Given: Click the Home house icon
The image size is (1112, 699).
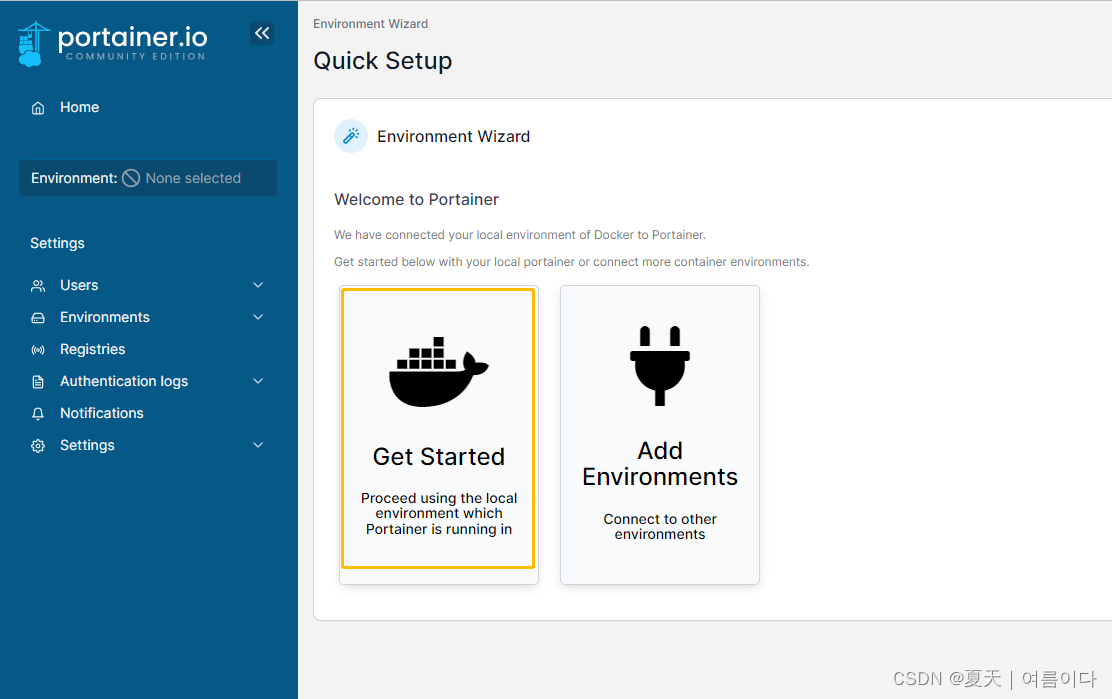Looking at the screenshot, I should coord(38,108).
